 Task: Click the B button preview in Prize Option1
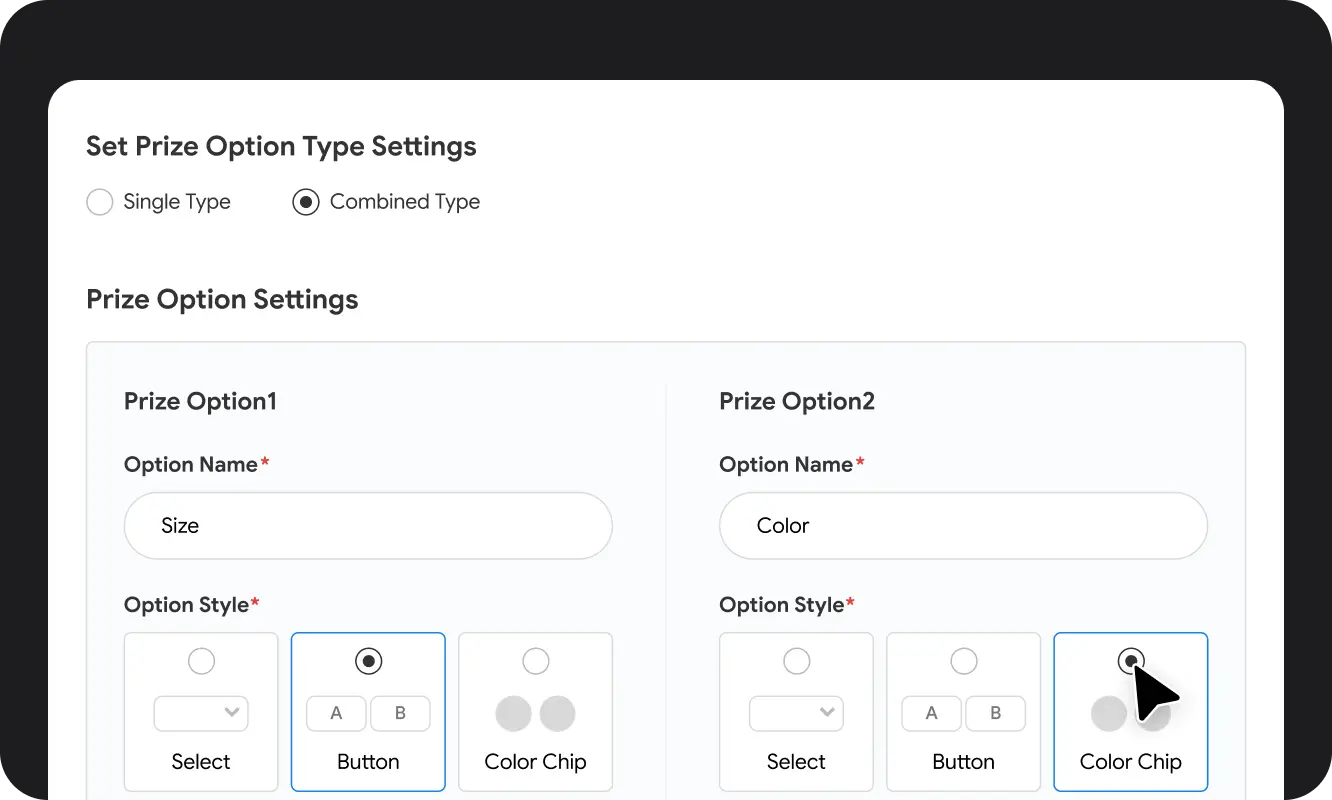400,713
